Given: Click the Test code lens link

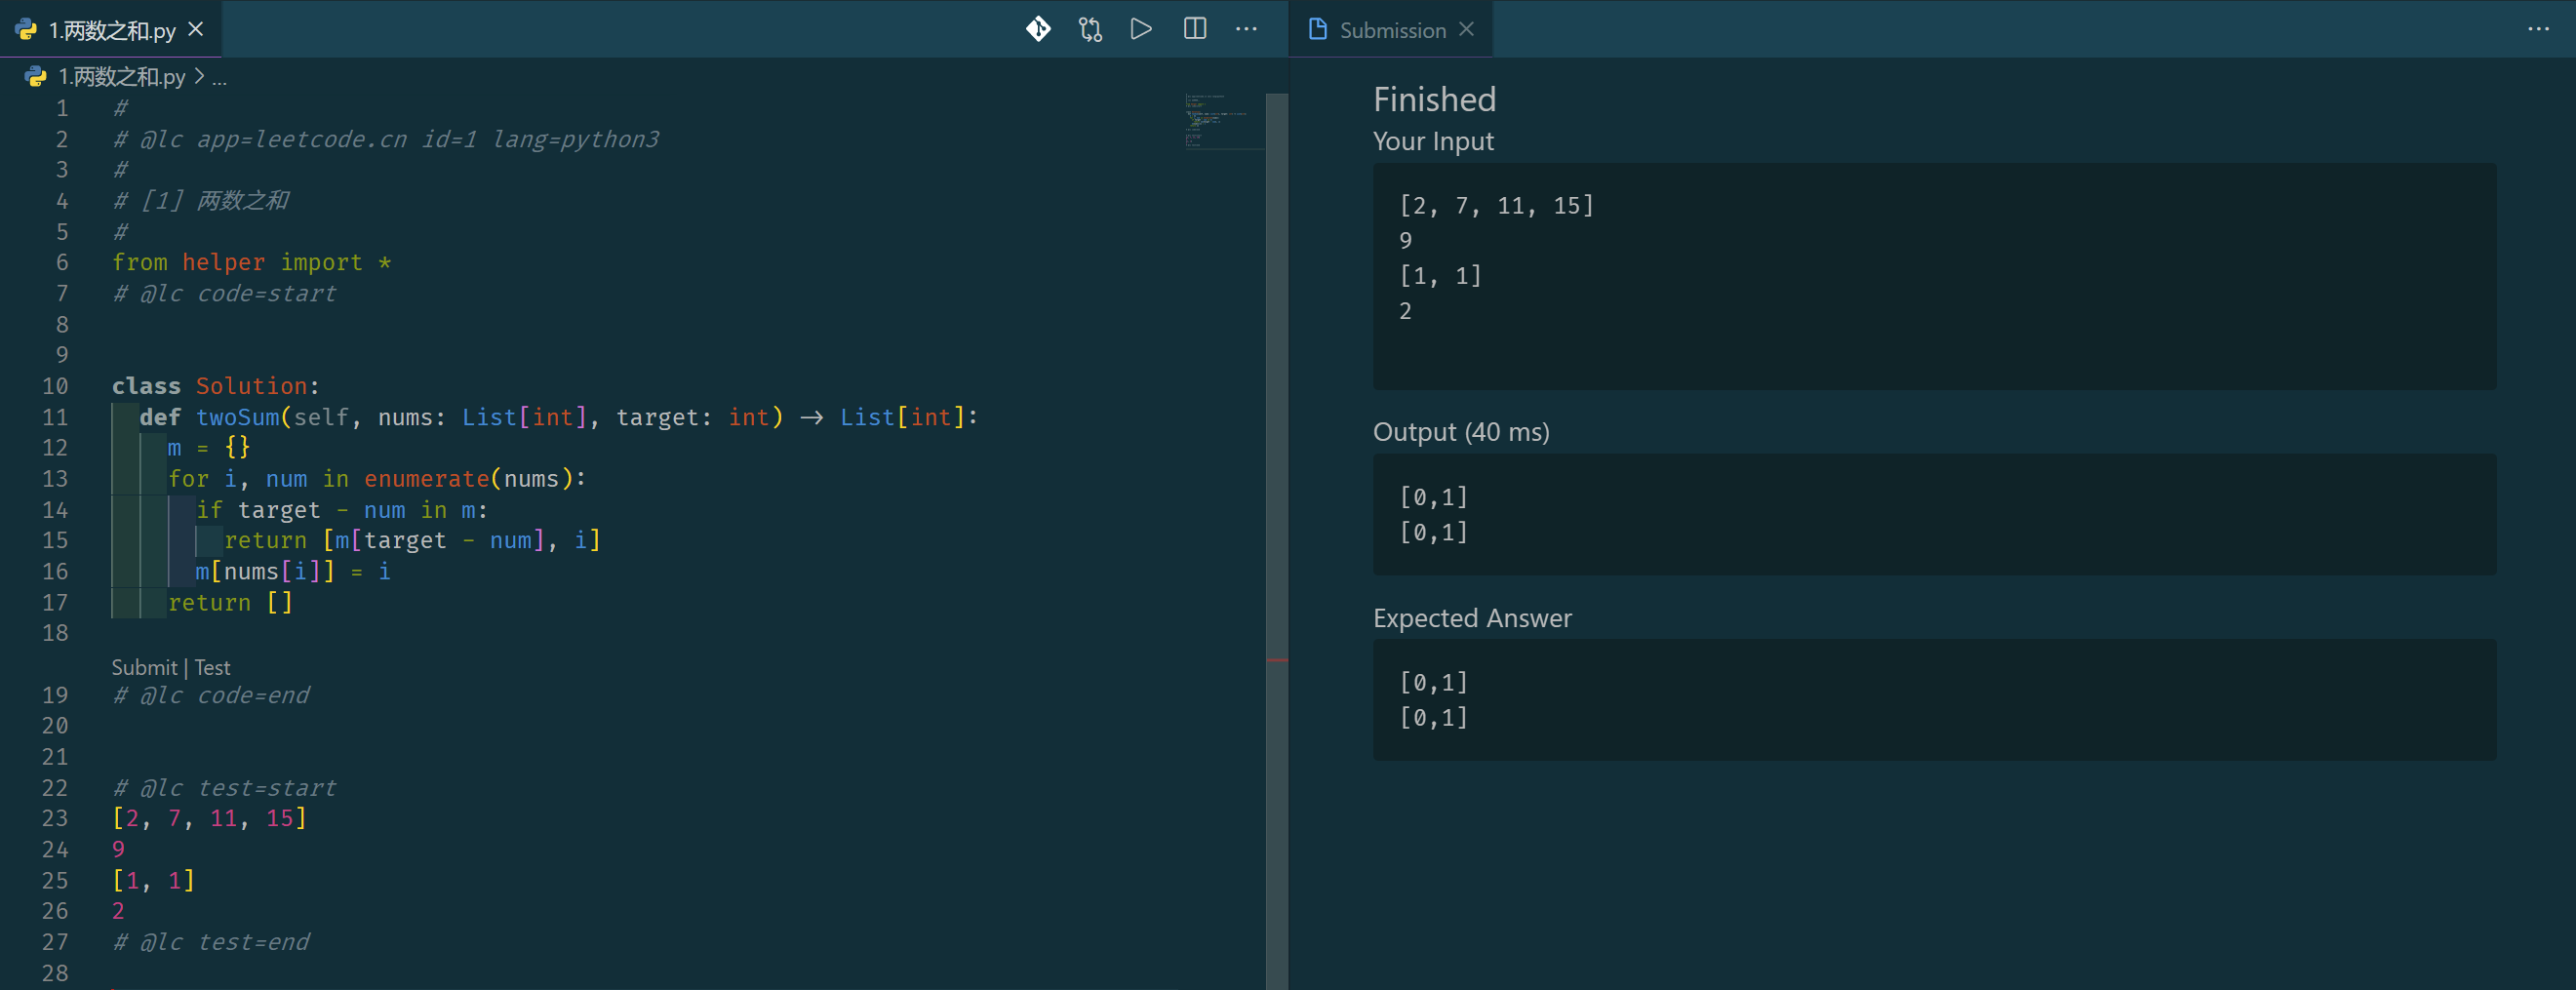Looking at the screenshot, I should click(212, 667).
